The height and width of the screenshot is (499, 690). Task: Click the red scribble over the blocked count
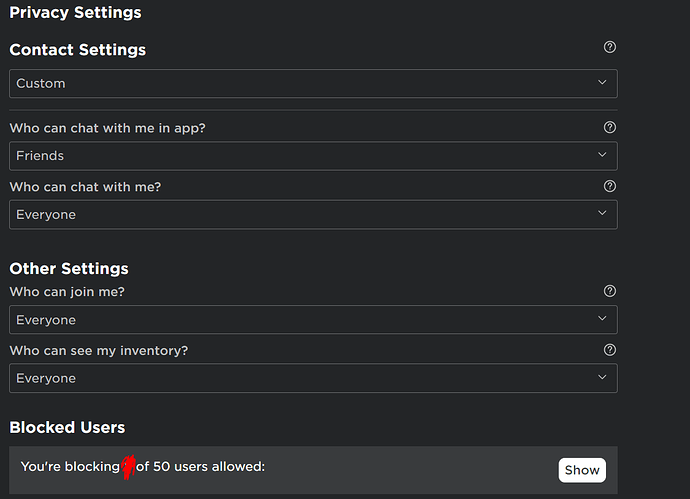click(x=128, y=467)
